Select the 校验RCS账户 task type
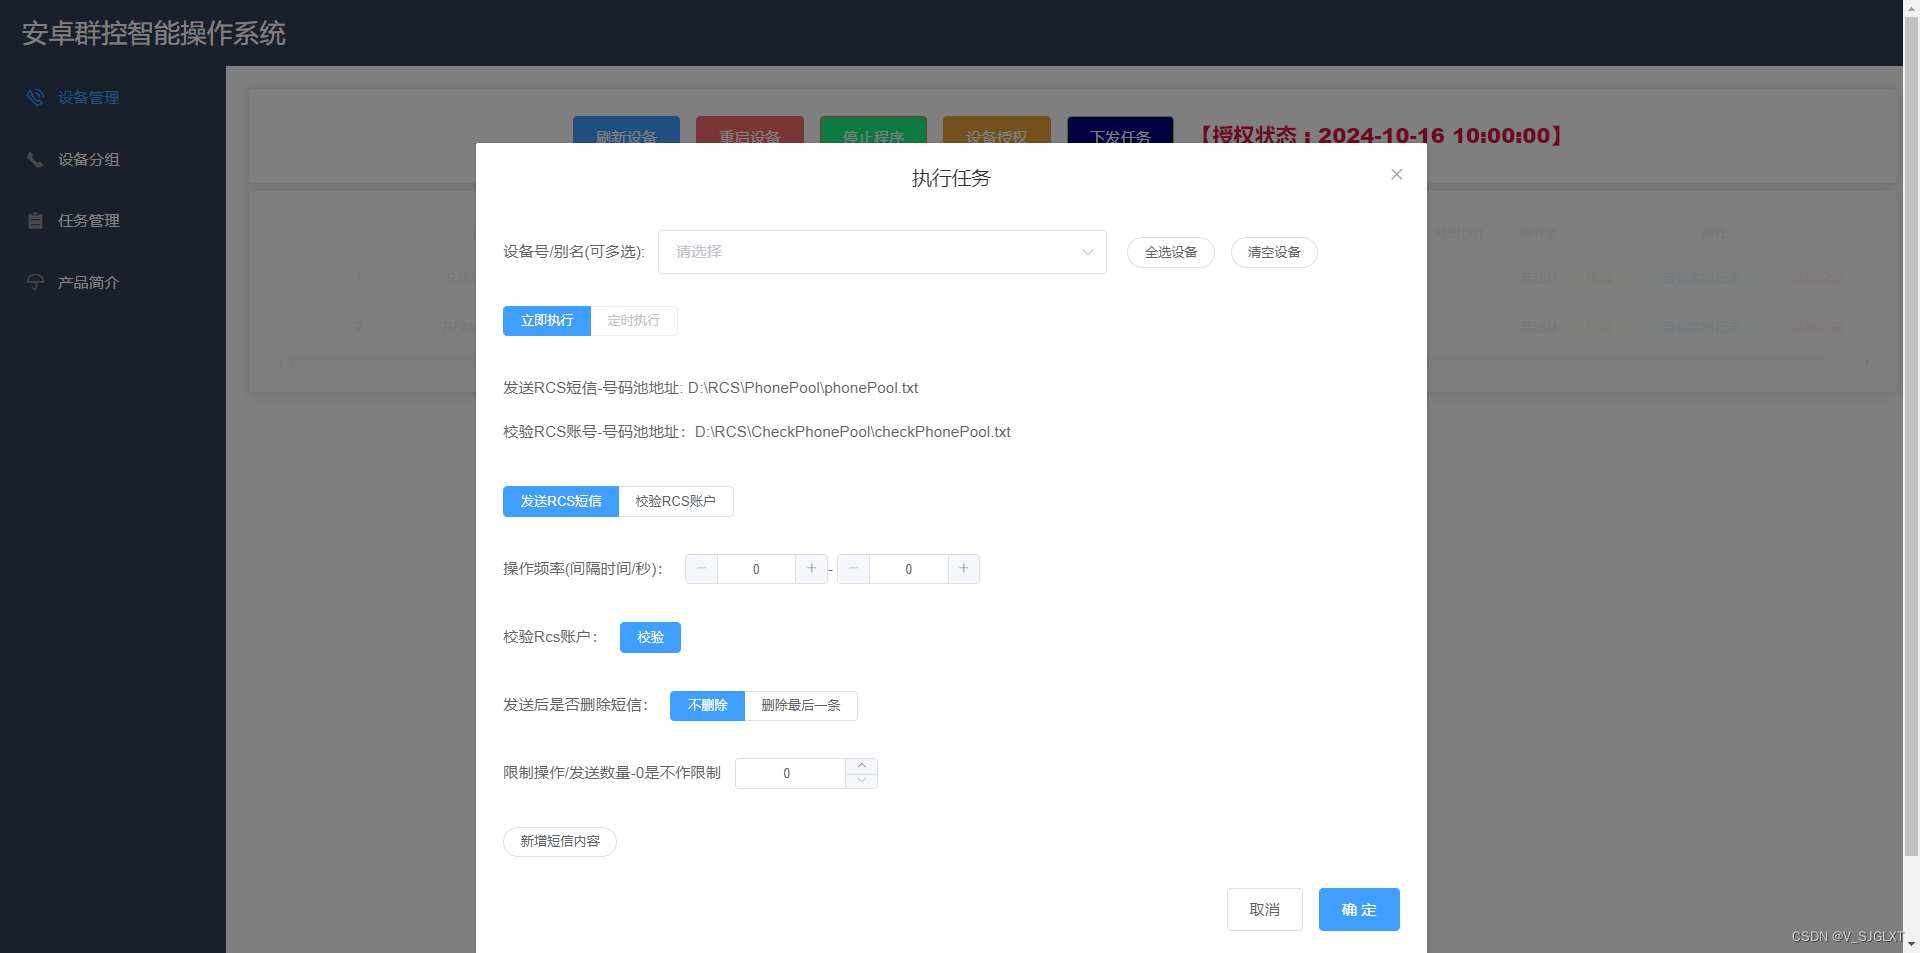This screenshot has height=953, width=1920. coord(676,501)
